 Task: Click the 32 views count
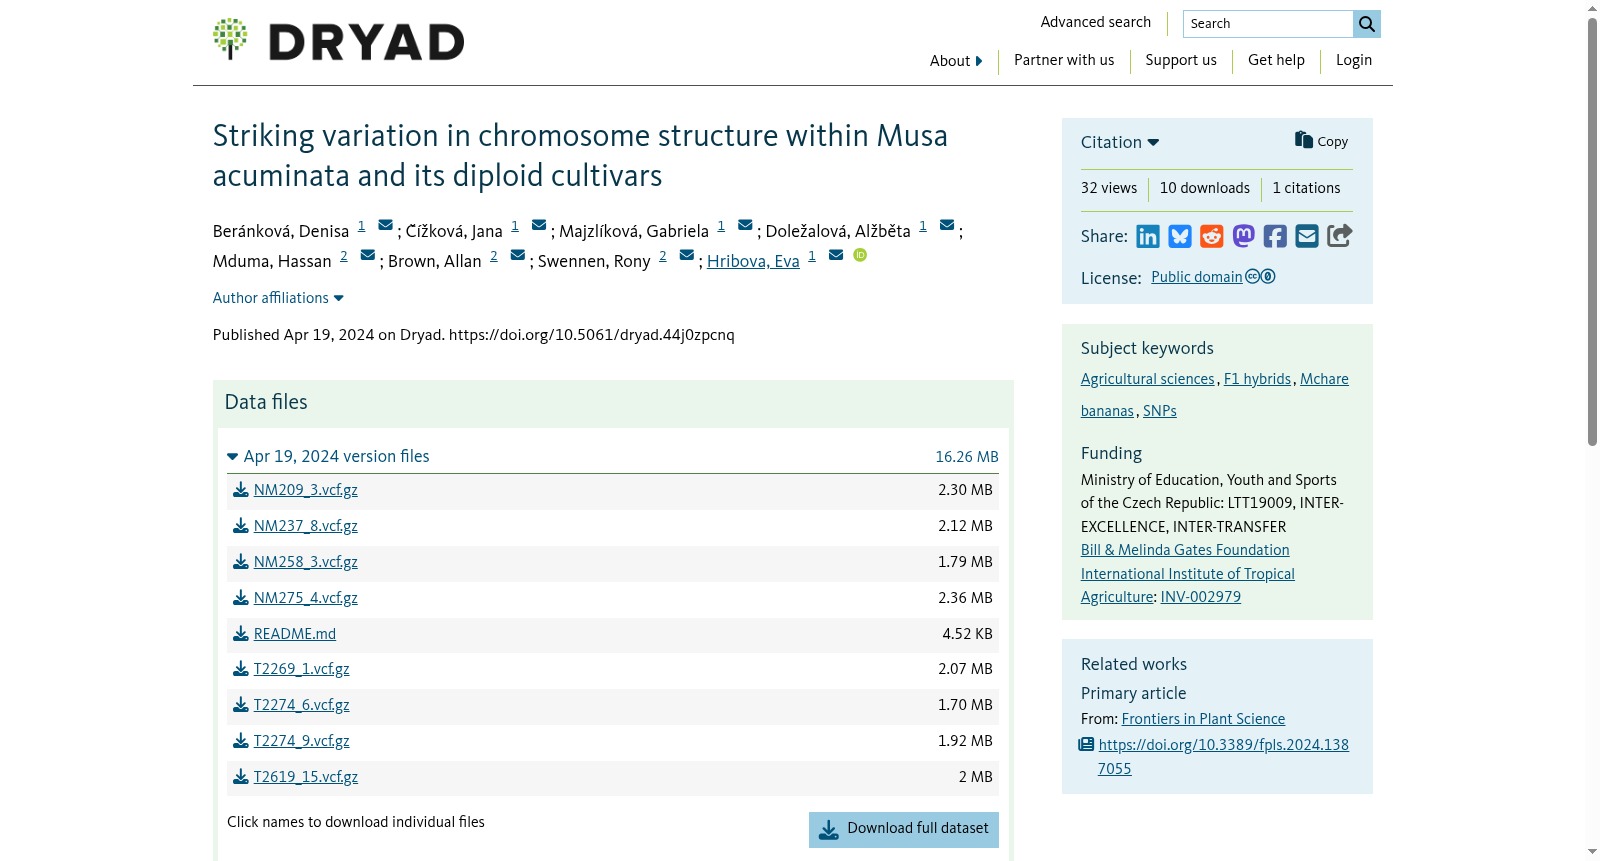1109,188
